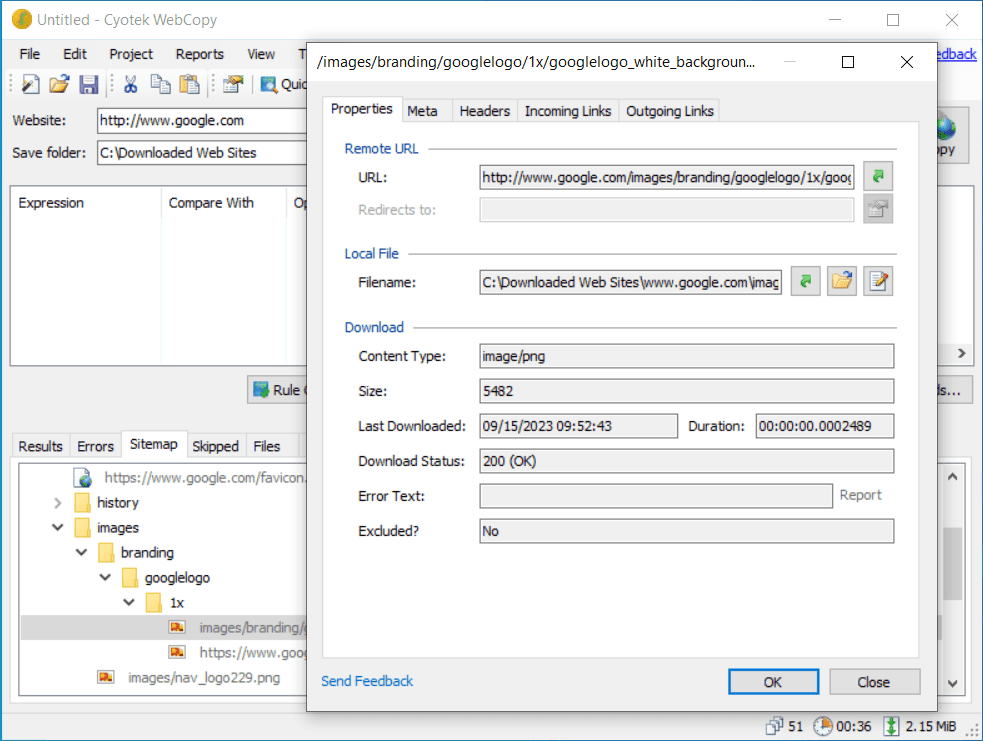Expand the history folder in sitemap
This screenshot has height=741, width=983.
57,503
